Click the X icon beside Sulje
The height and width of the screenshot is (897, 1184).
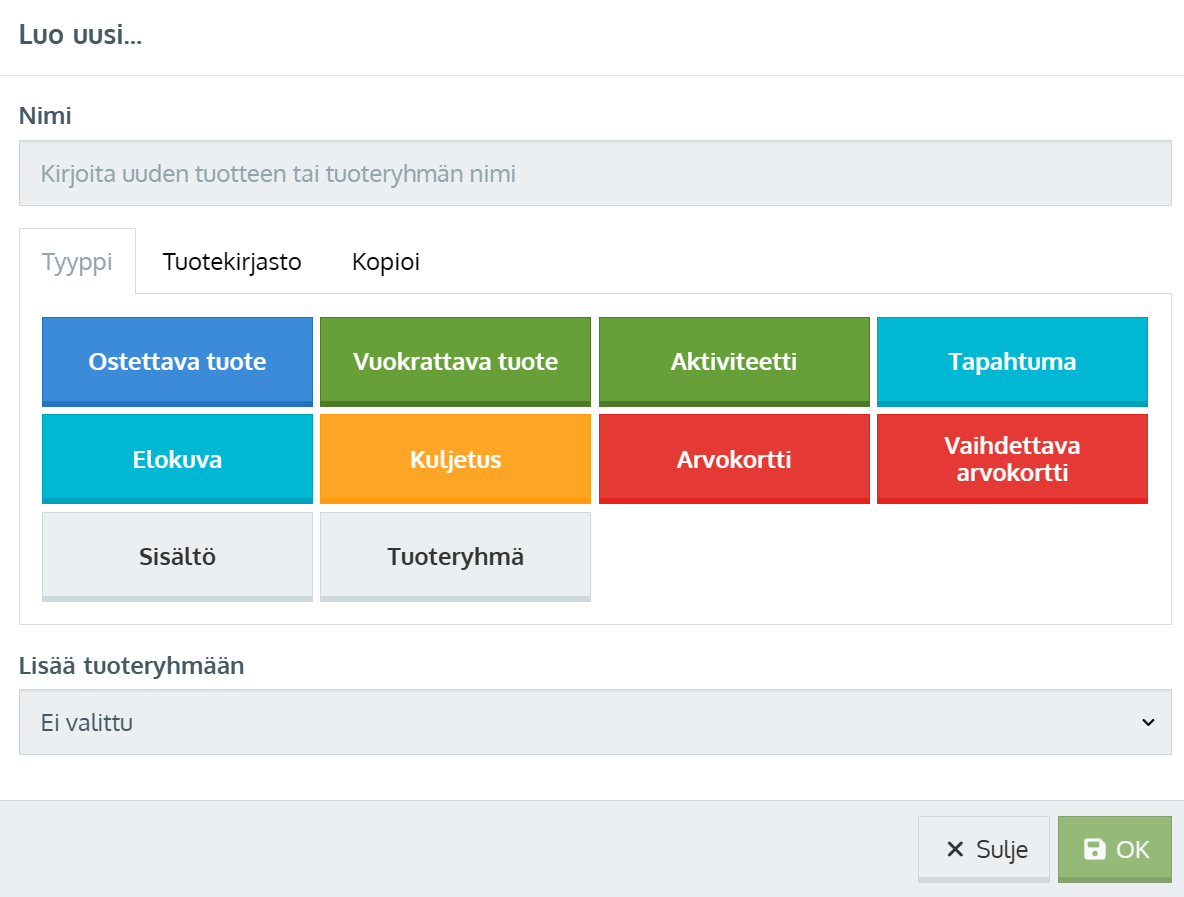click(x=955, y=850)
